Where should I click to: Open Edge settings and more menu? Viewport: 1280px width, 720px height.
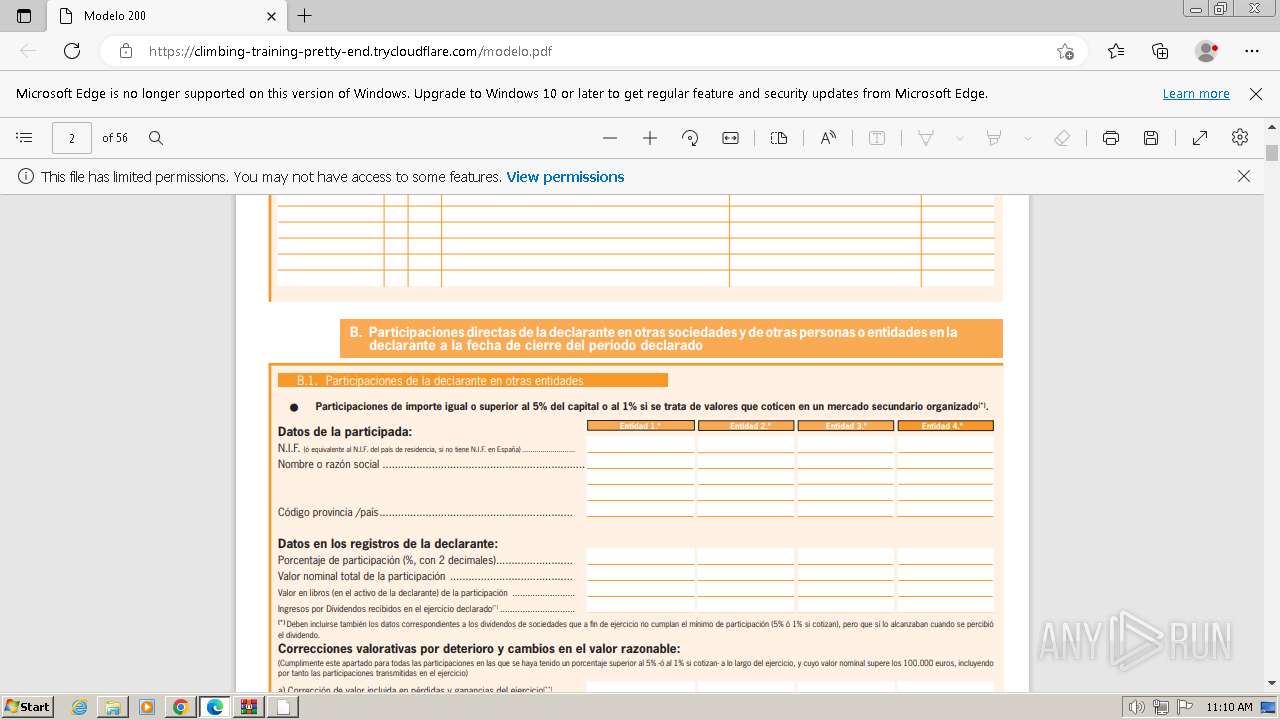[1252, 51]
